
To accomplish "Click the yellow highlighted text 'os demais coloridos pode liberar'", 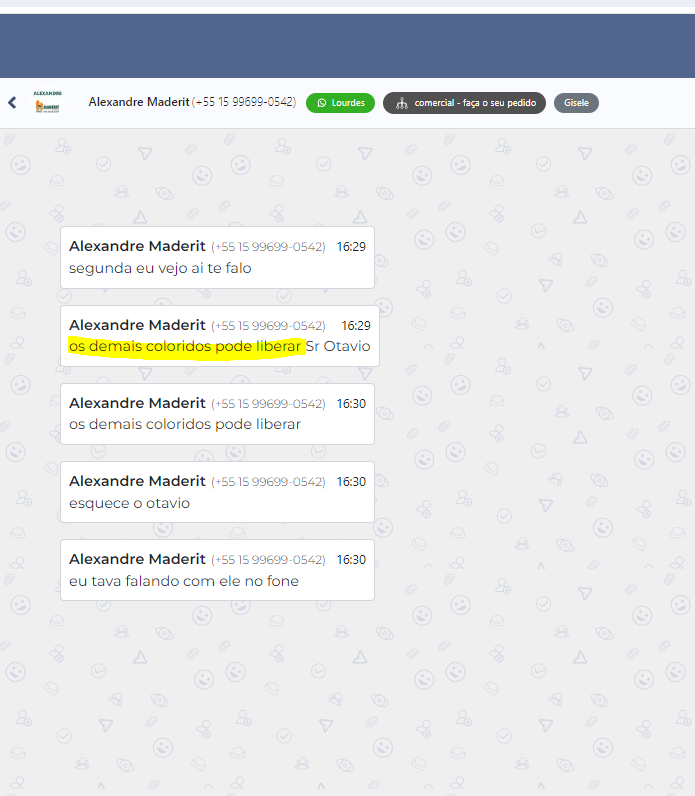I will pos(185,346).
